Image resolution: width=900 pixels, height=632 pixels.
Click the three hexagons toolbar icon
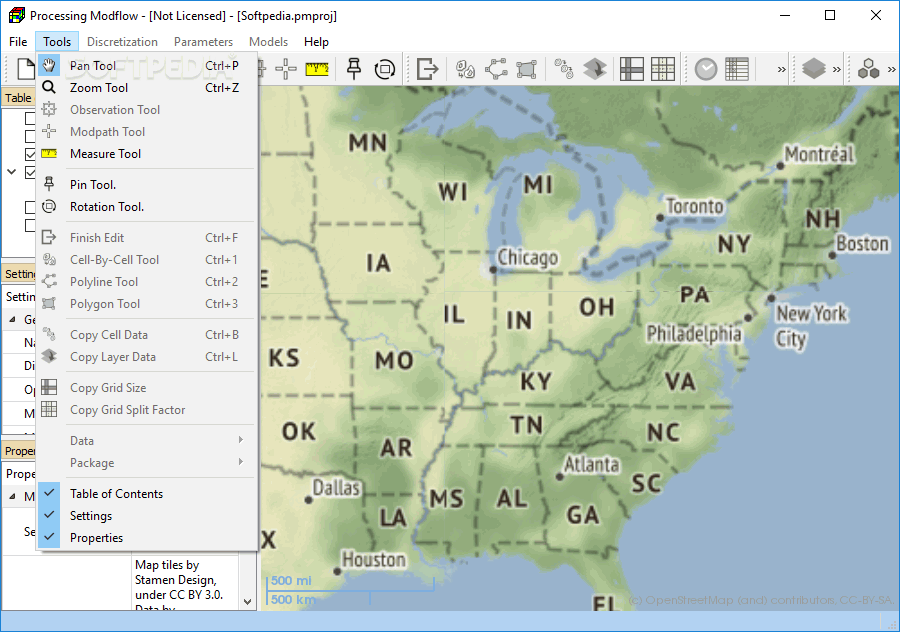[x=868, y=69]
